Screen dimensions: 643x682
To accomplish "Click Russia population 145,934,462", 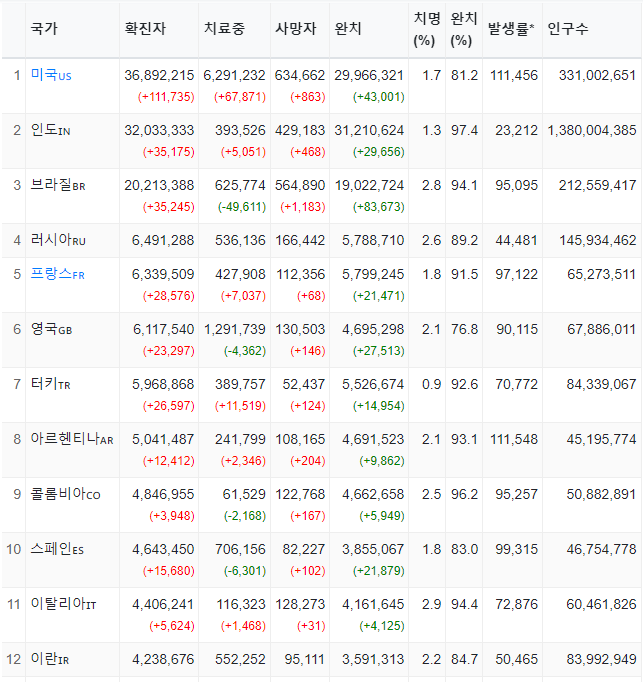I will coord(597,241).
